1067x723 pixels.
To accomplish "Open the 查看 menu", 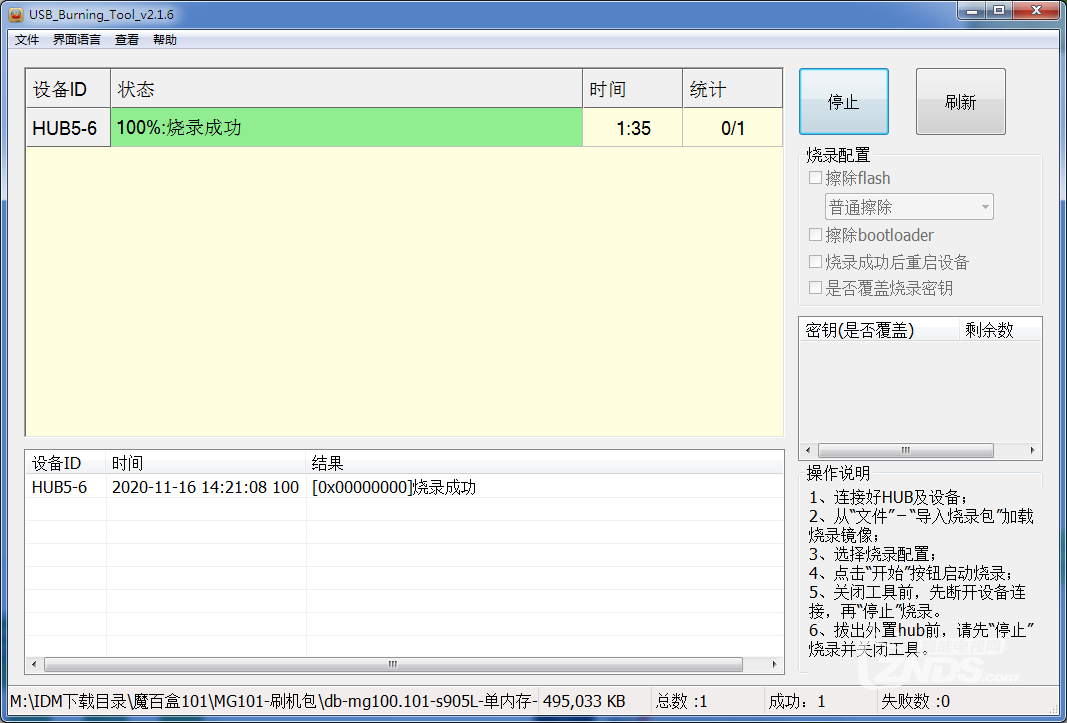I will (126, 39).
